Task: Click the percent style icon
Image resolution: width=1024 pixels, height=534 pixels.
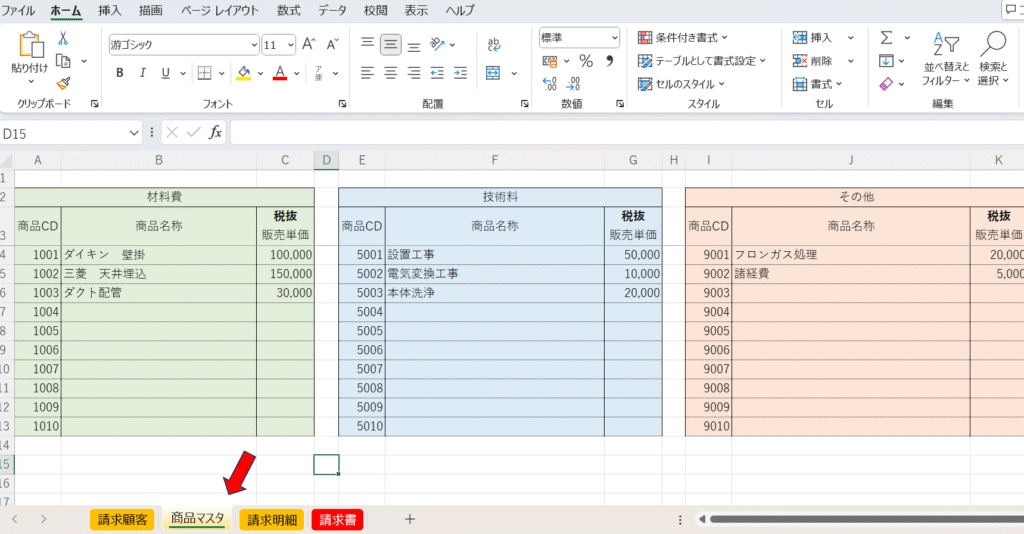Action: (x=586, y=61)
